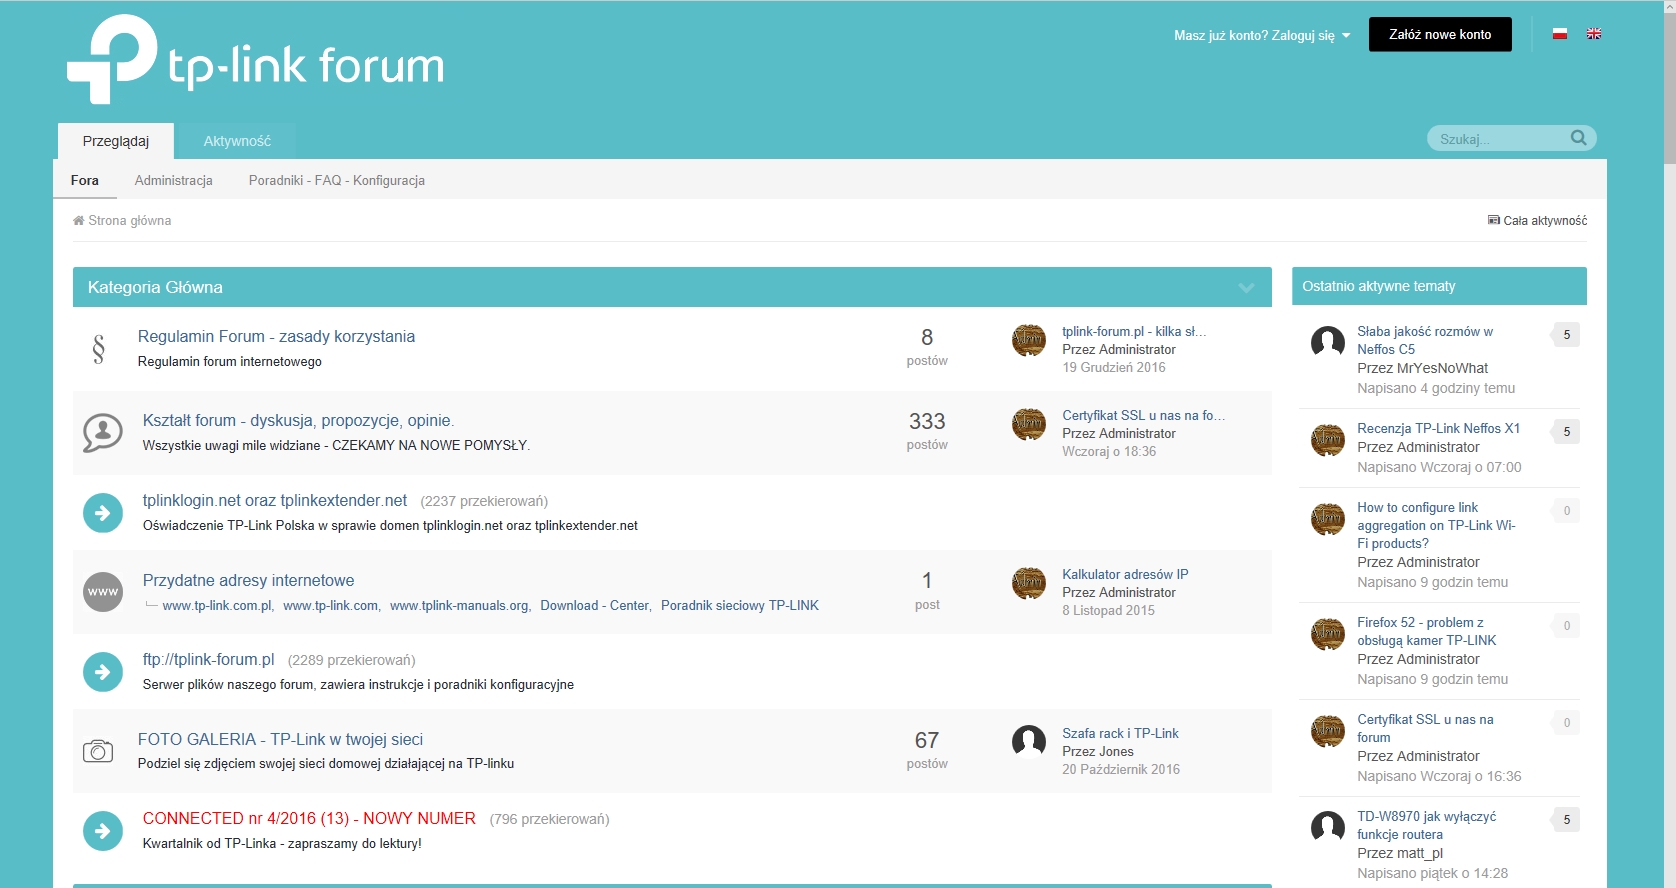Click the Strona główna home breadcrumb

coord(122,220)
